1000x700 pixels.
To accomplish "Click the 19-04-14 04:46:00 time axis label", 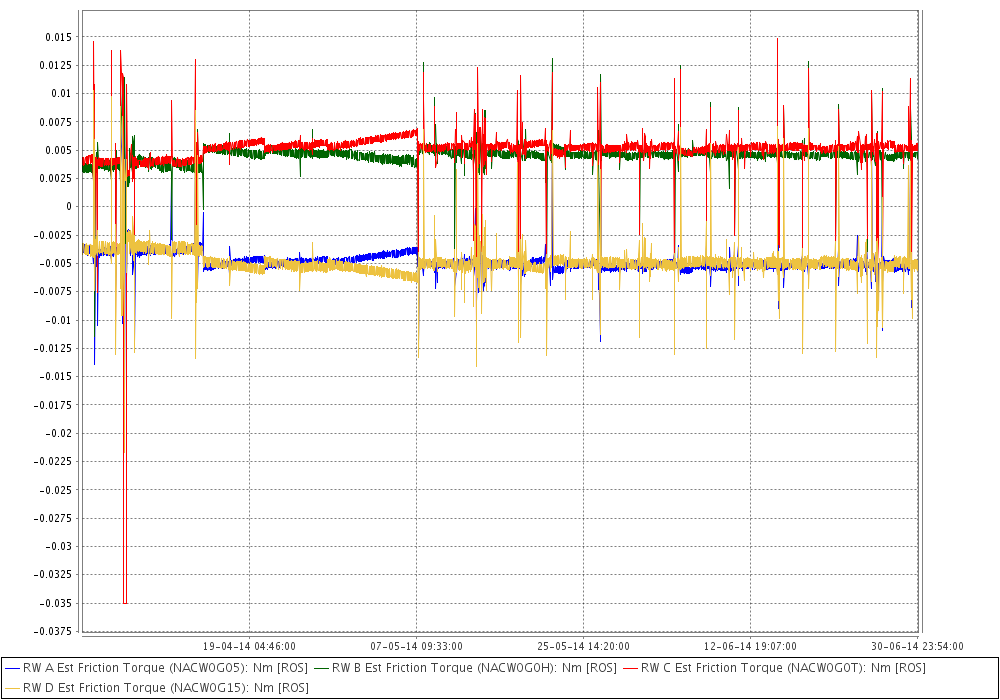I will coord(249,646).
